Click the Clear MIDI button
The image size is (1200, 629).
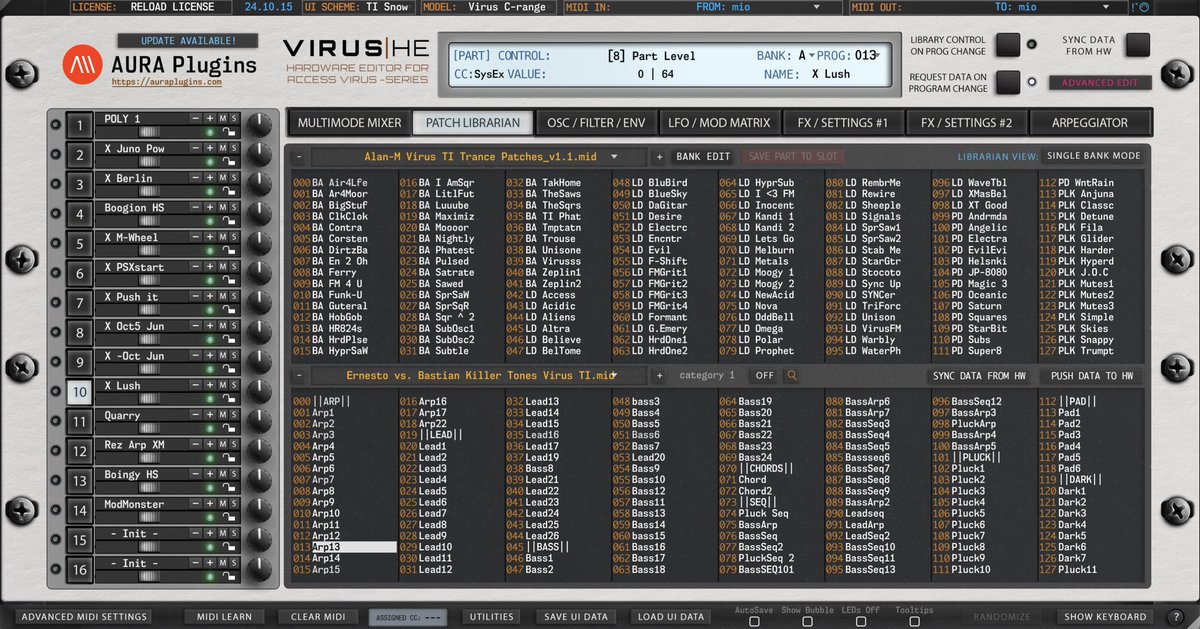318,617
